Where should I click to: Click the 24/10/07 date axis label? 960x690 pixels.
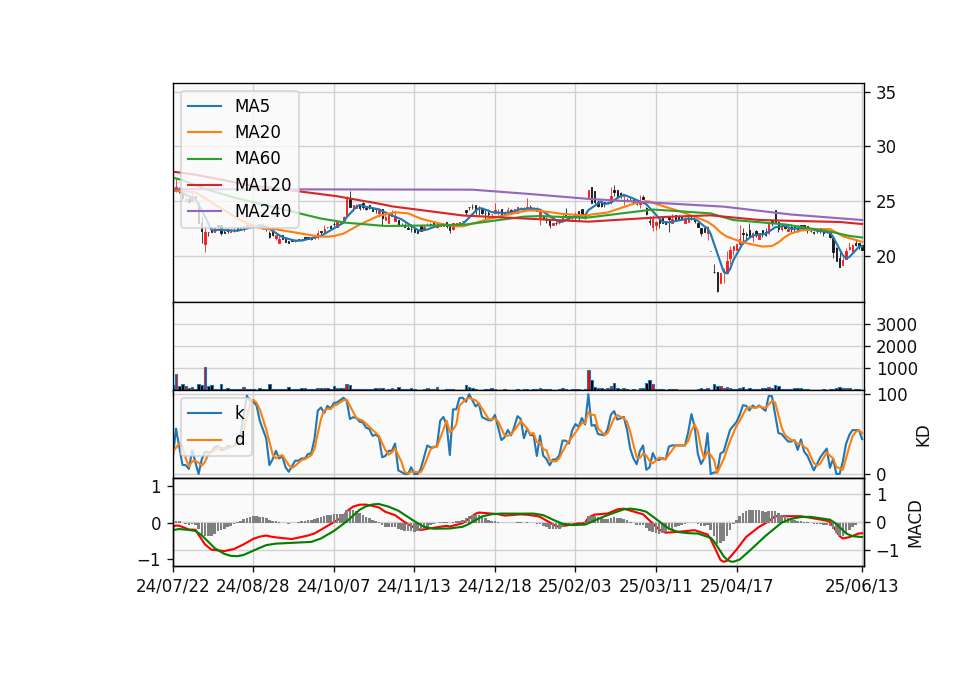(x=334, y=586)
